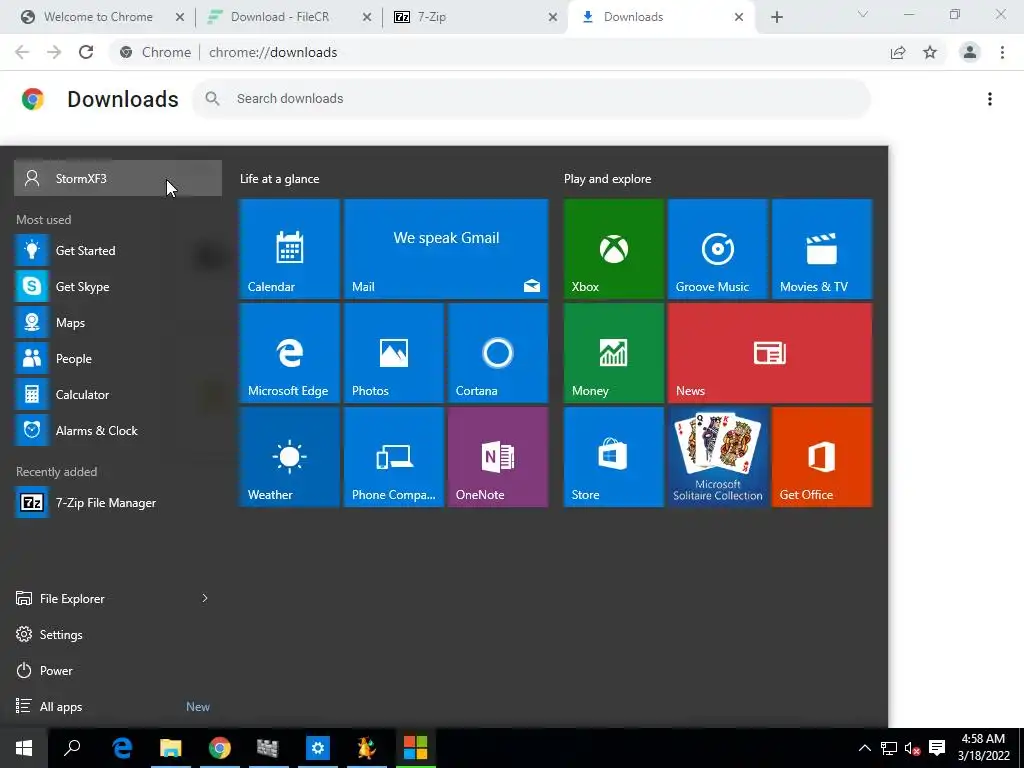The height and width of the screenshot is (768, 1024).
Task: Open the Weather tile
Action: (289, 456)
